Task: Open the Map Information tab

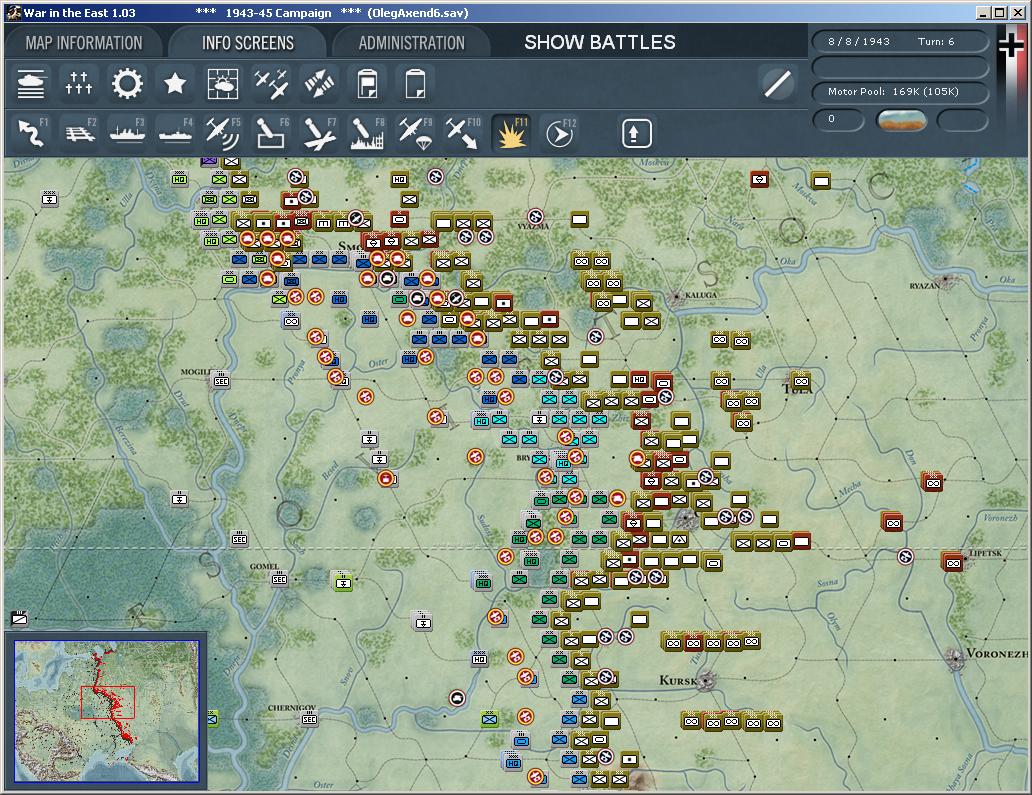Action: [84, 43]
